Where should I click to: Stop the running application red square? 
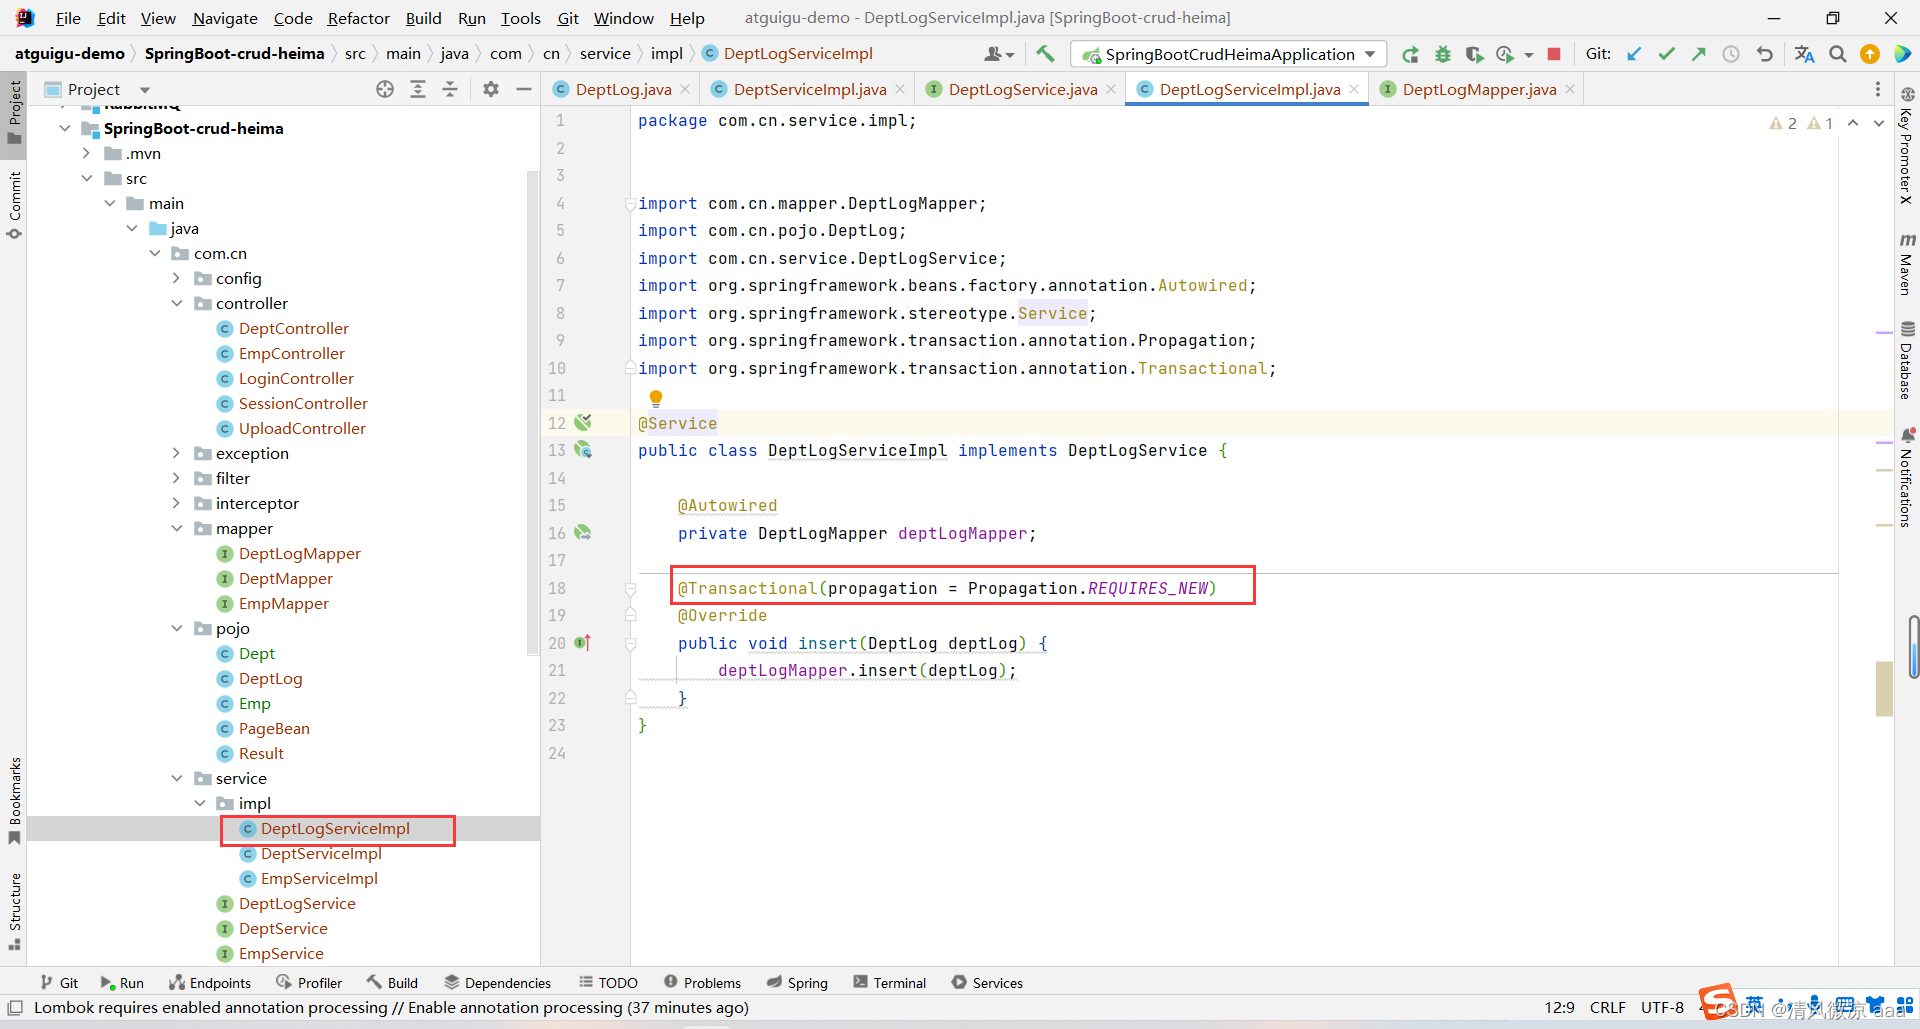tap(1554, 54)
